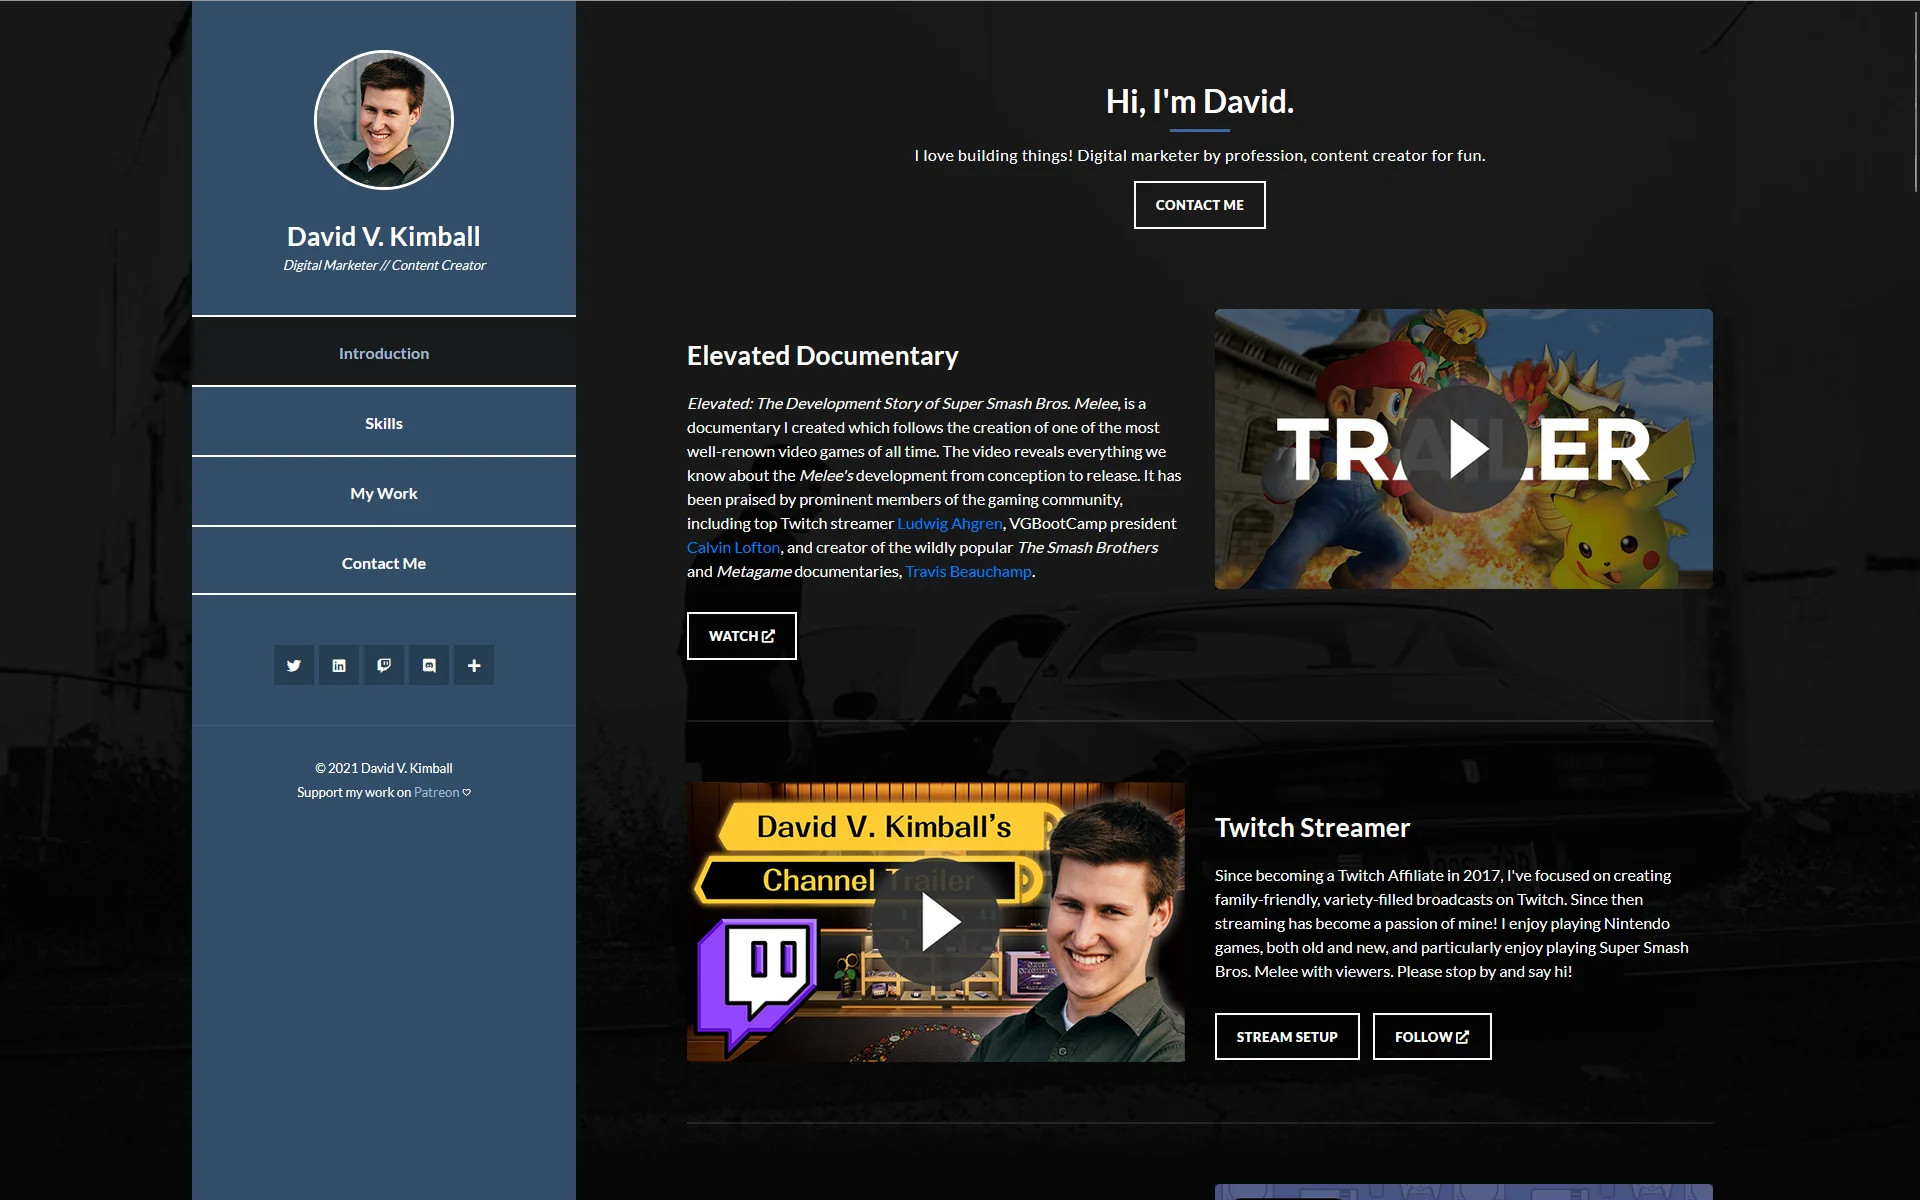
Task: Click the STREAM SETUP button
Action: [1286, 1036]
